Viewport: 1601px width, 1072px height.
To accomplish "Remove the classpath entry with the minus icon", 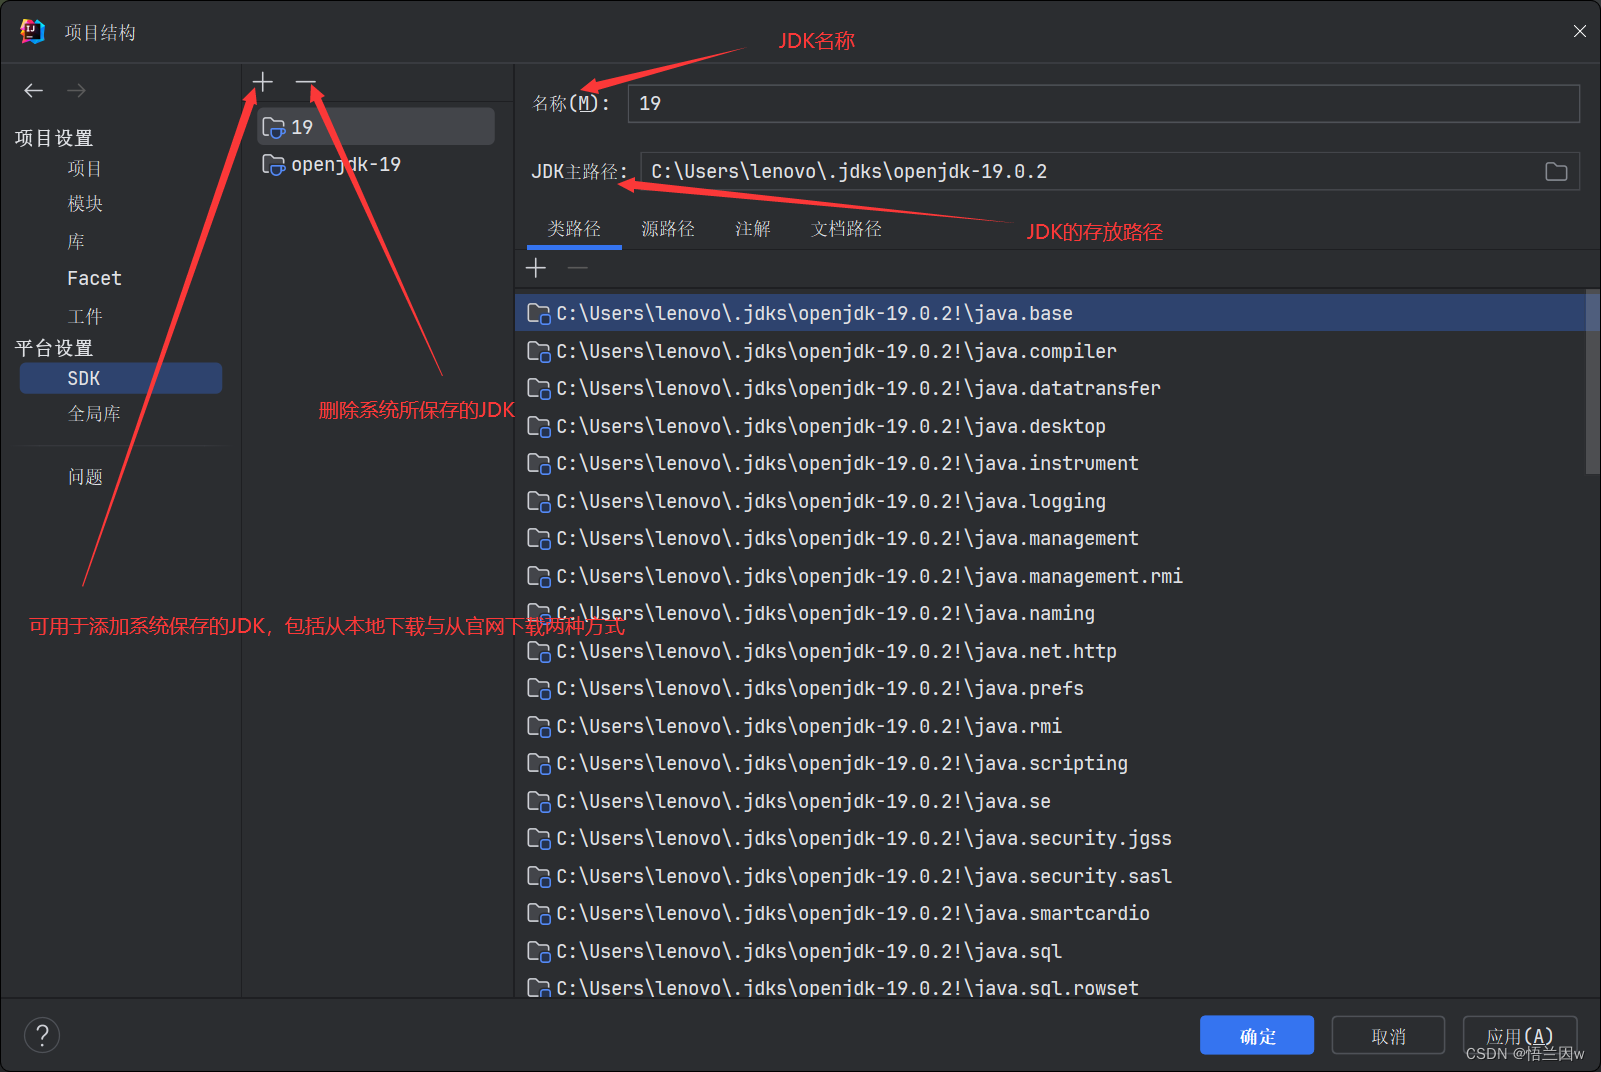I will 578,268.
